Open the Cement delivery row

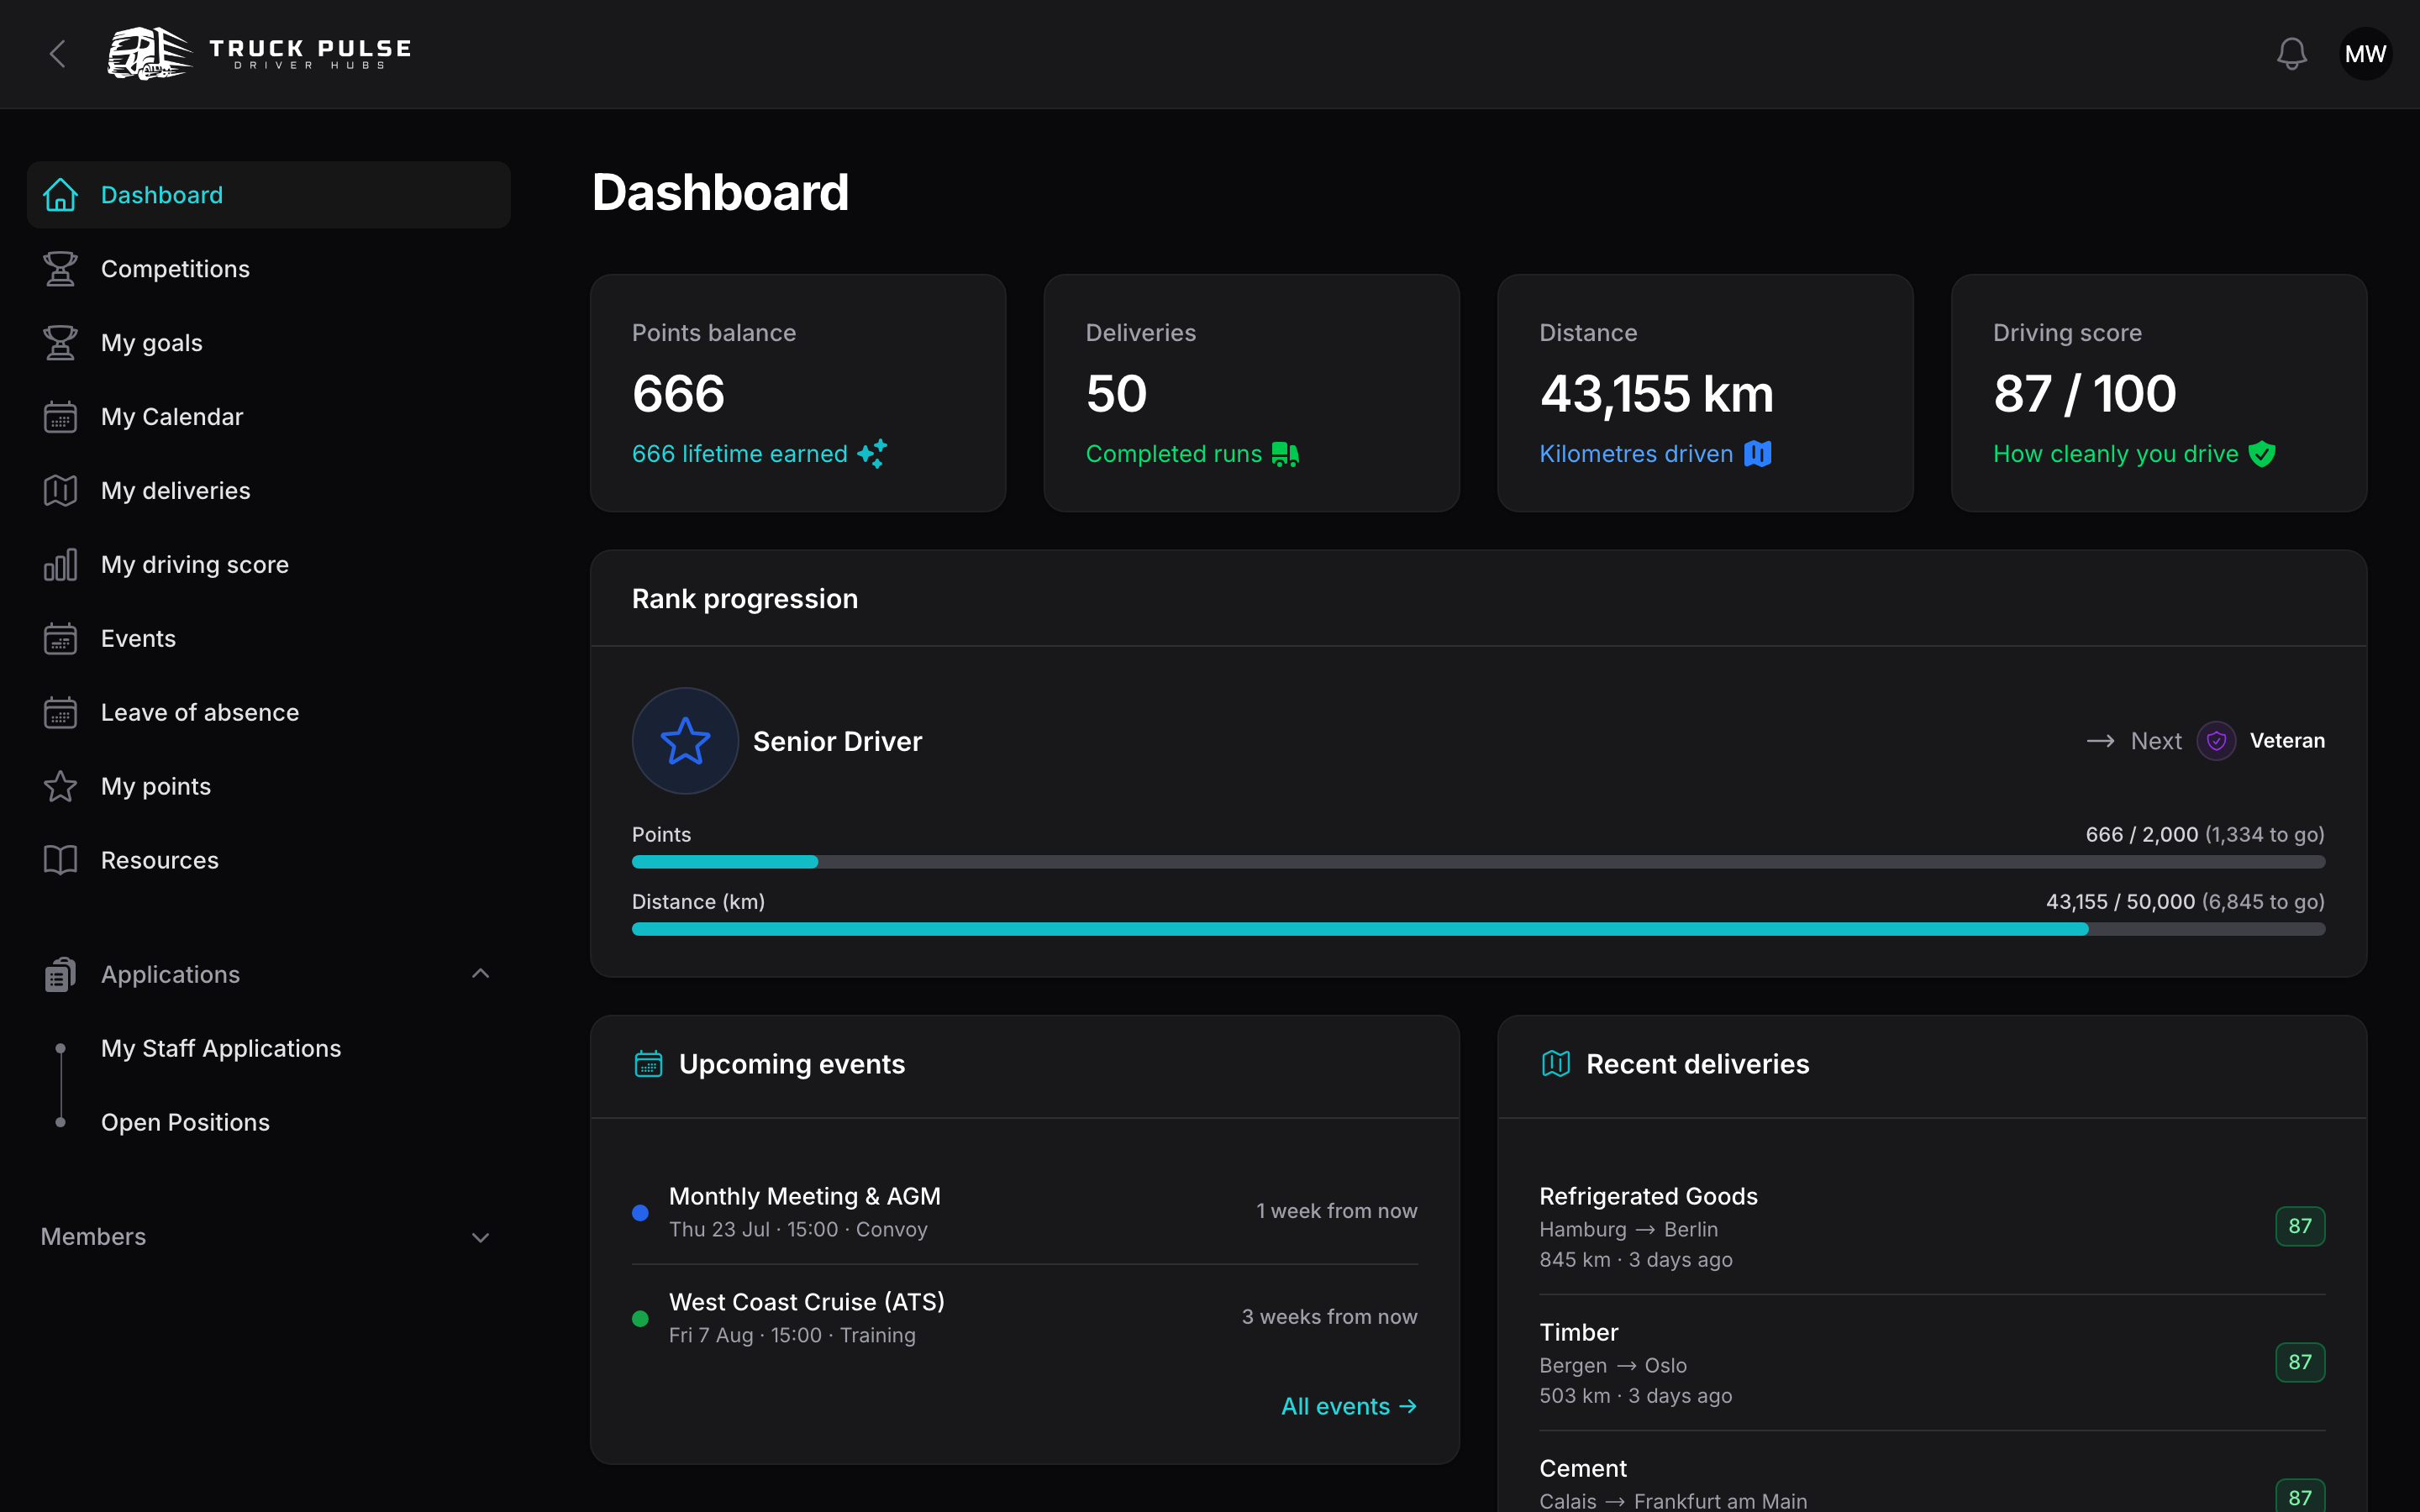(1932, 1483)
